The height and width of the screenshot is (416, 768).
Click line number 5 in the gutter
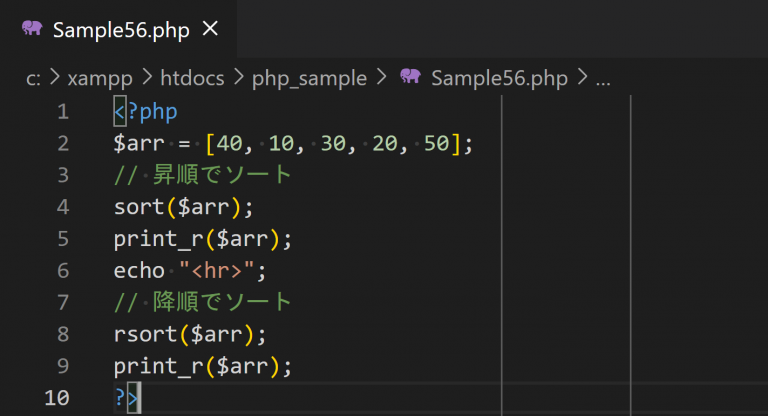coord(63,239)
